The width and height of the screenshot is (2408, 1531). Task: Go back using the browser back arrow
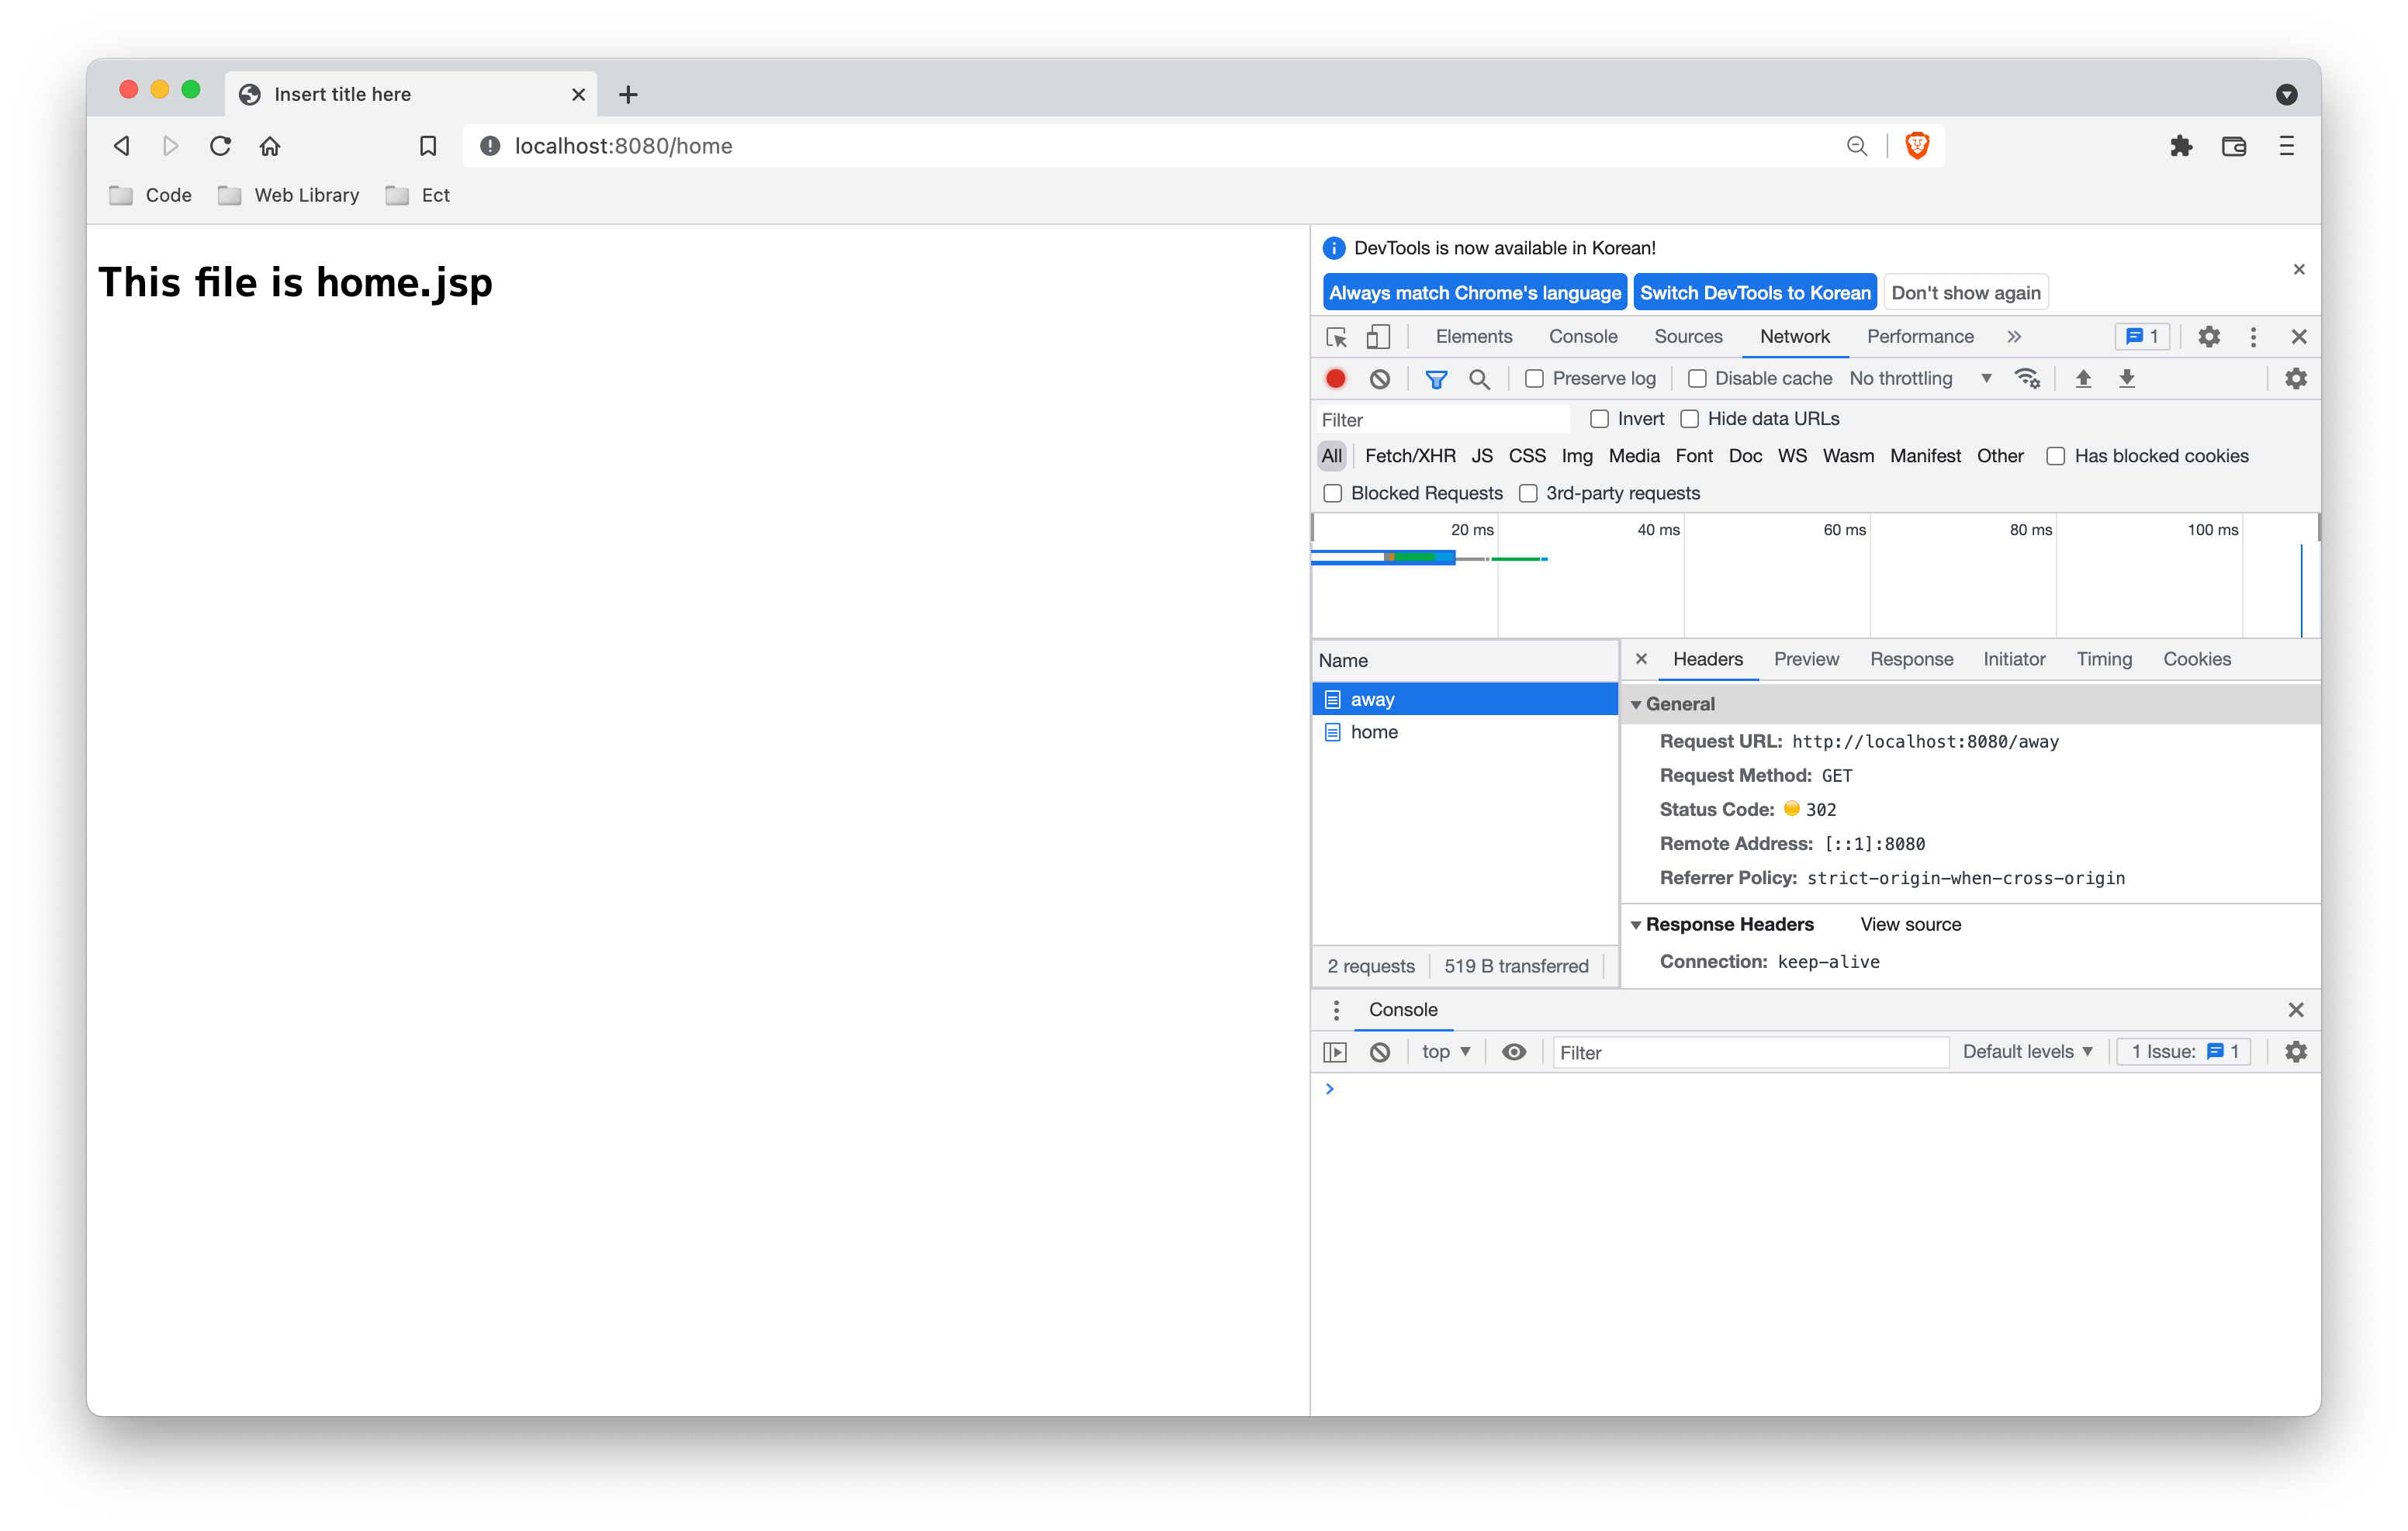[x=122, y=146]
